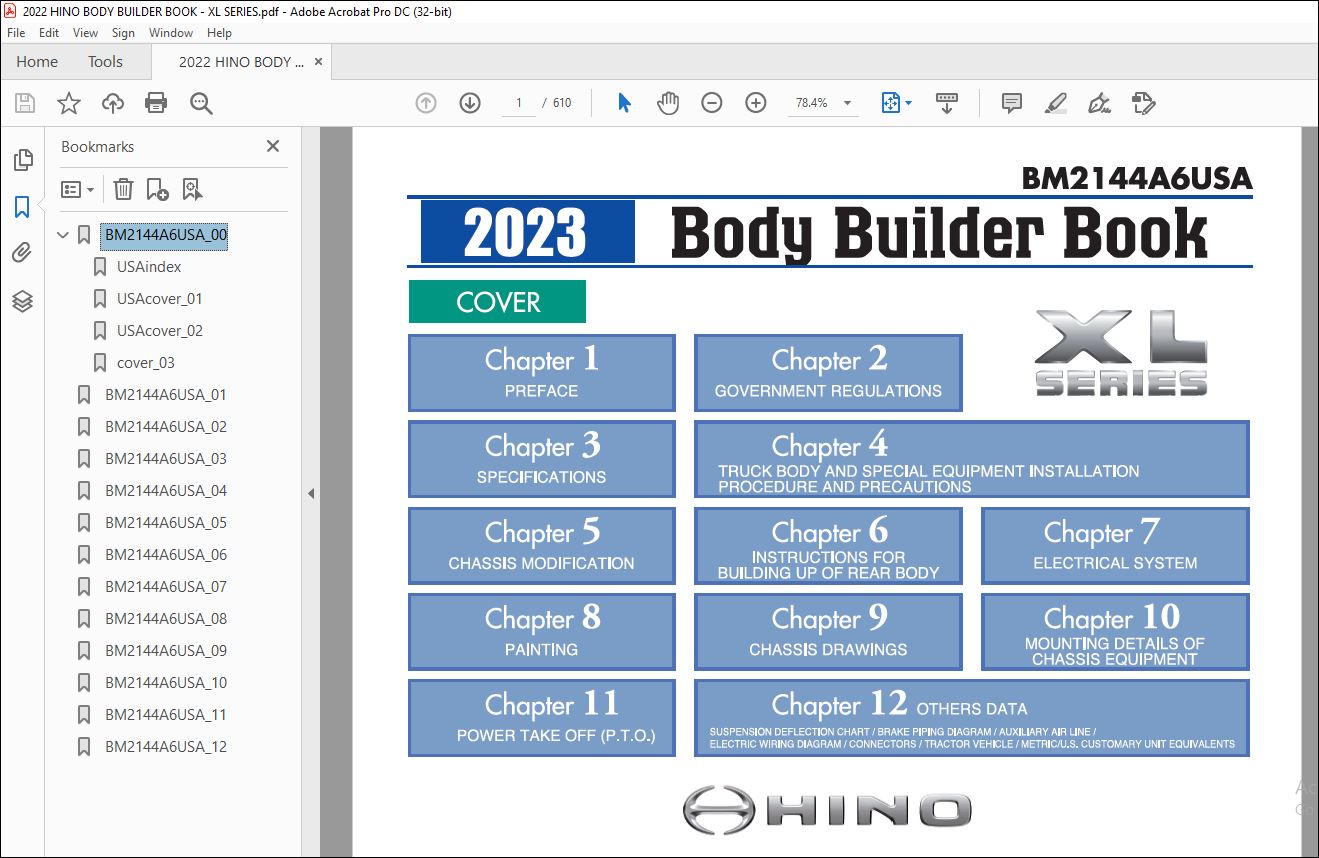The image size is (1319, 858).
Task: Print the document with the printer icon
Action: [x=156, y=102]
